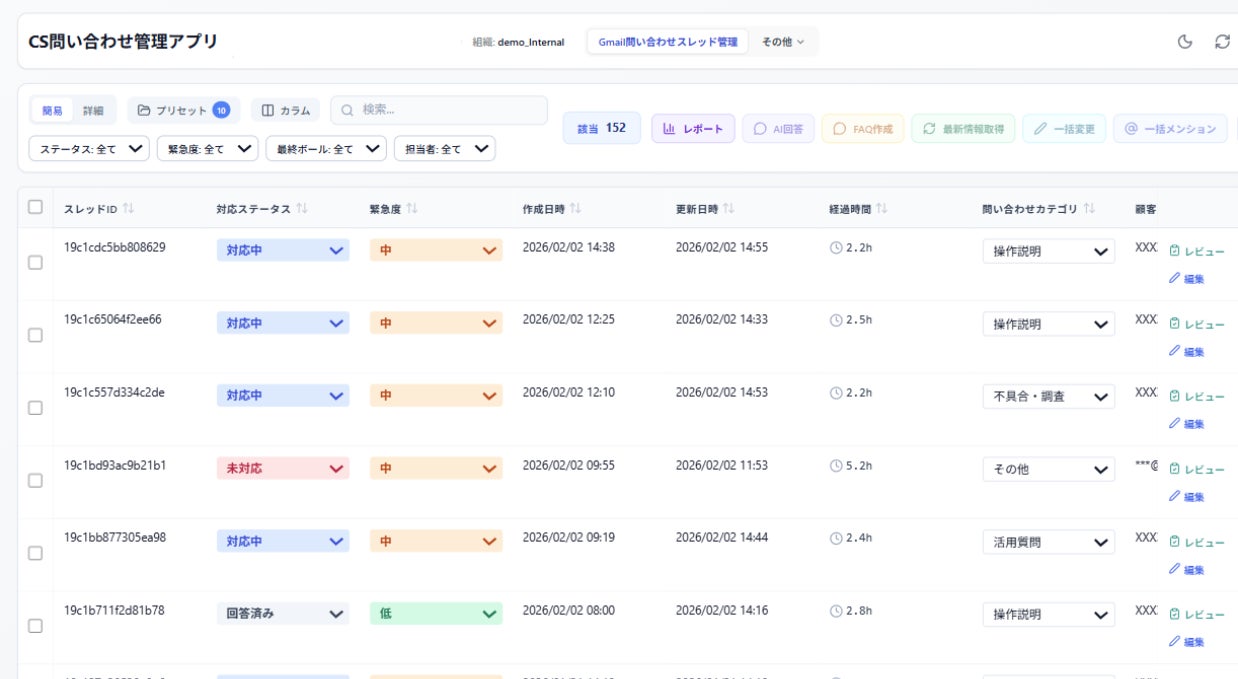Change the 未対応 status dropdown
This screenshot has width=1238, height=679.
[283, 468]
